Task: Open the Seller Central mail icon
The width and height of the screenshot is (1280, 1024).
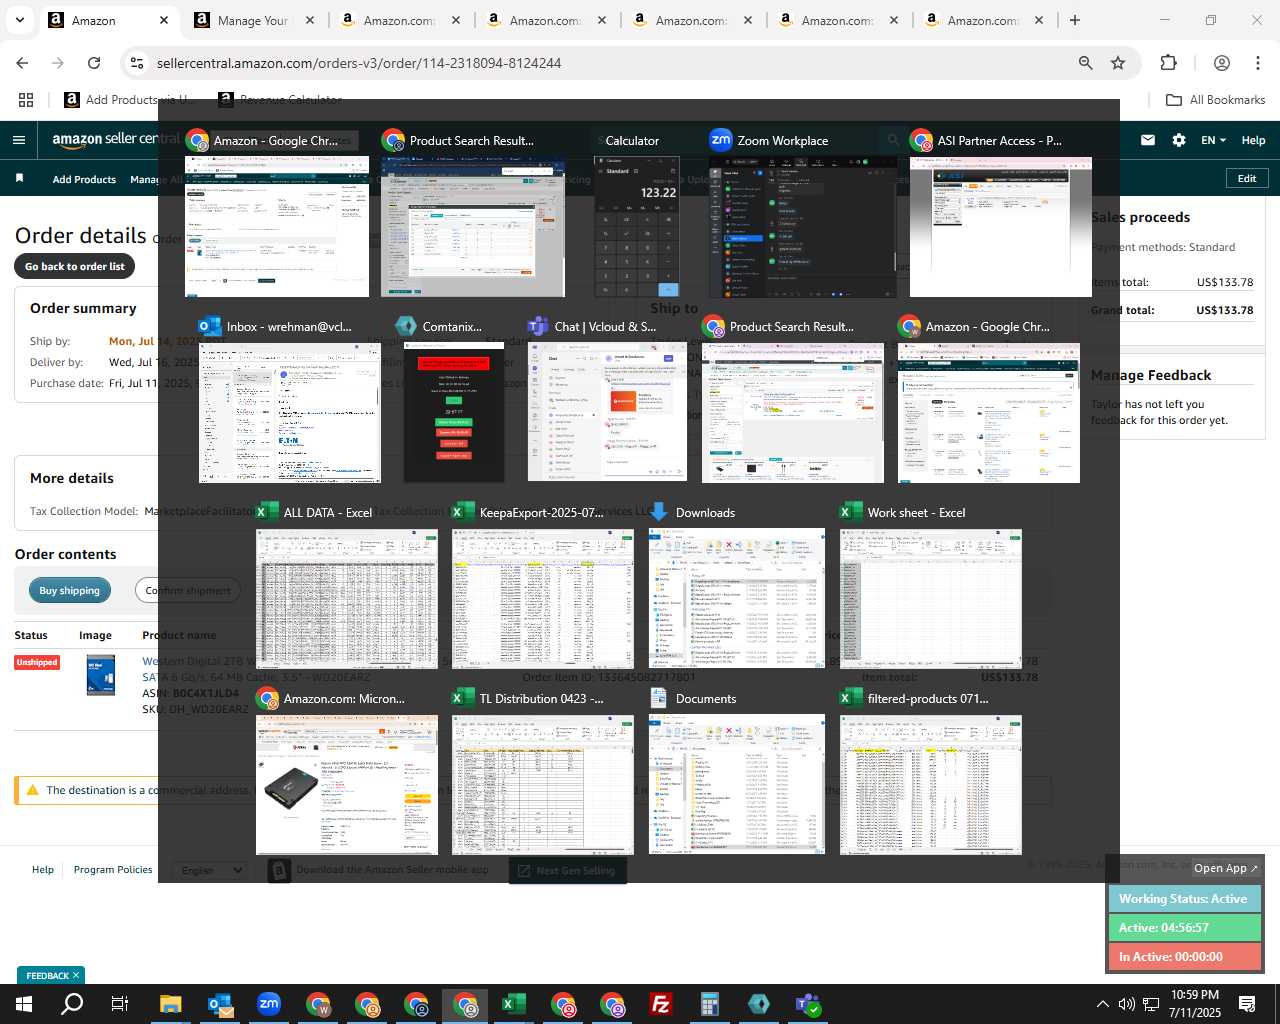Action: 1148,140
